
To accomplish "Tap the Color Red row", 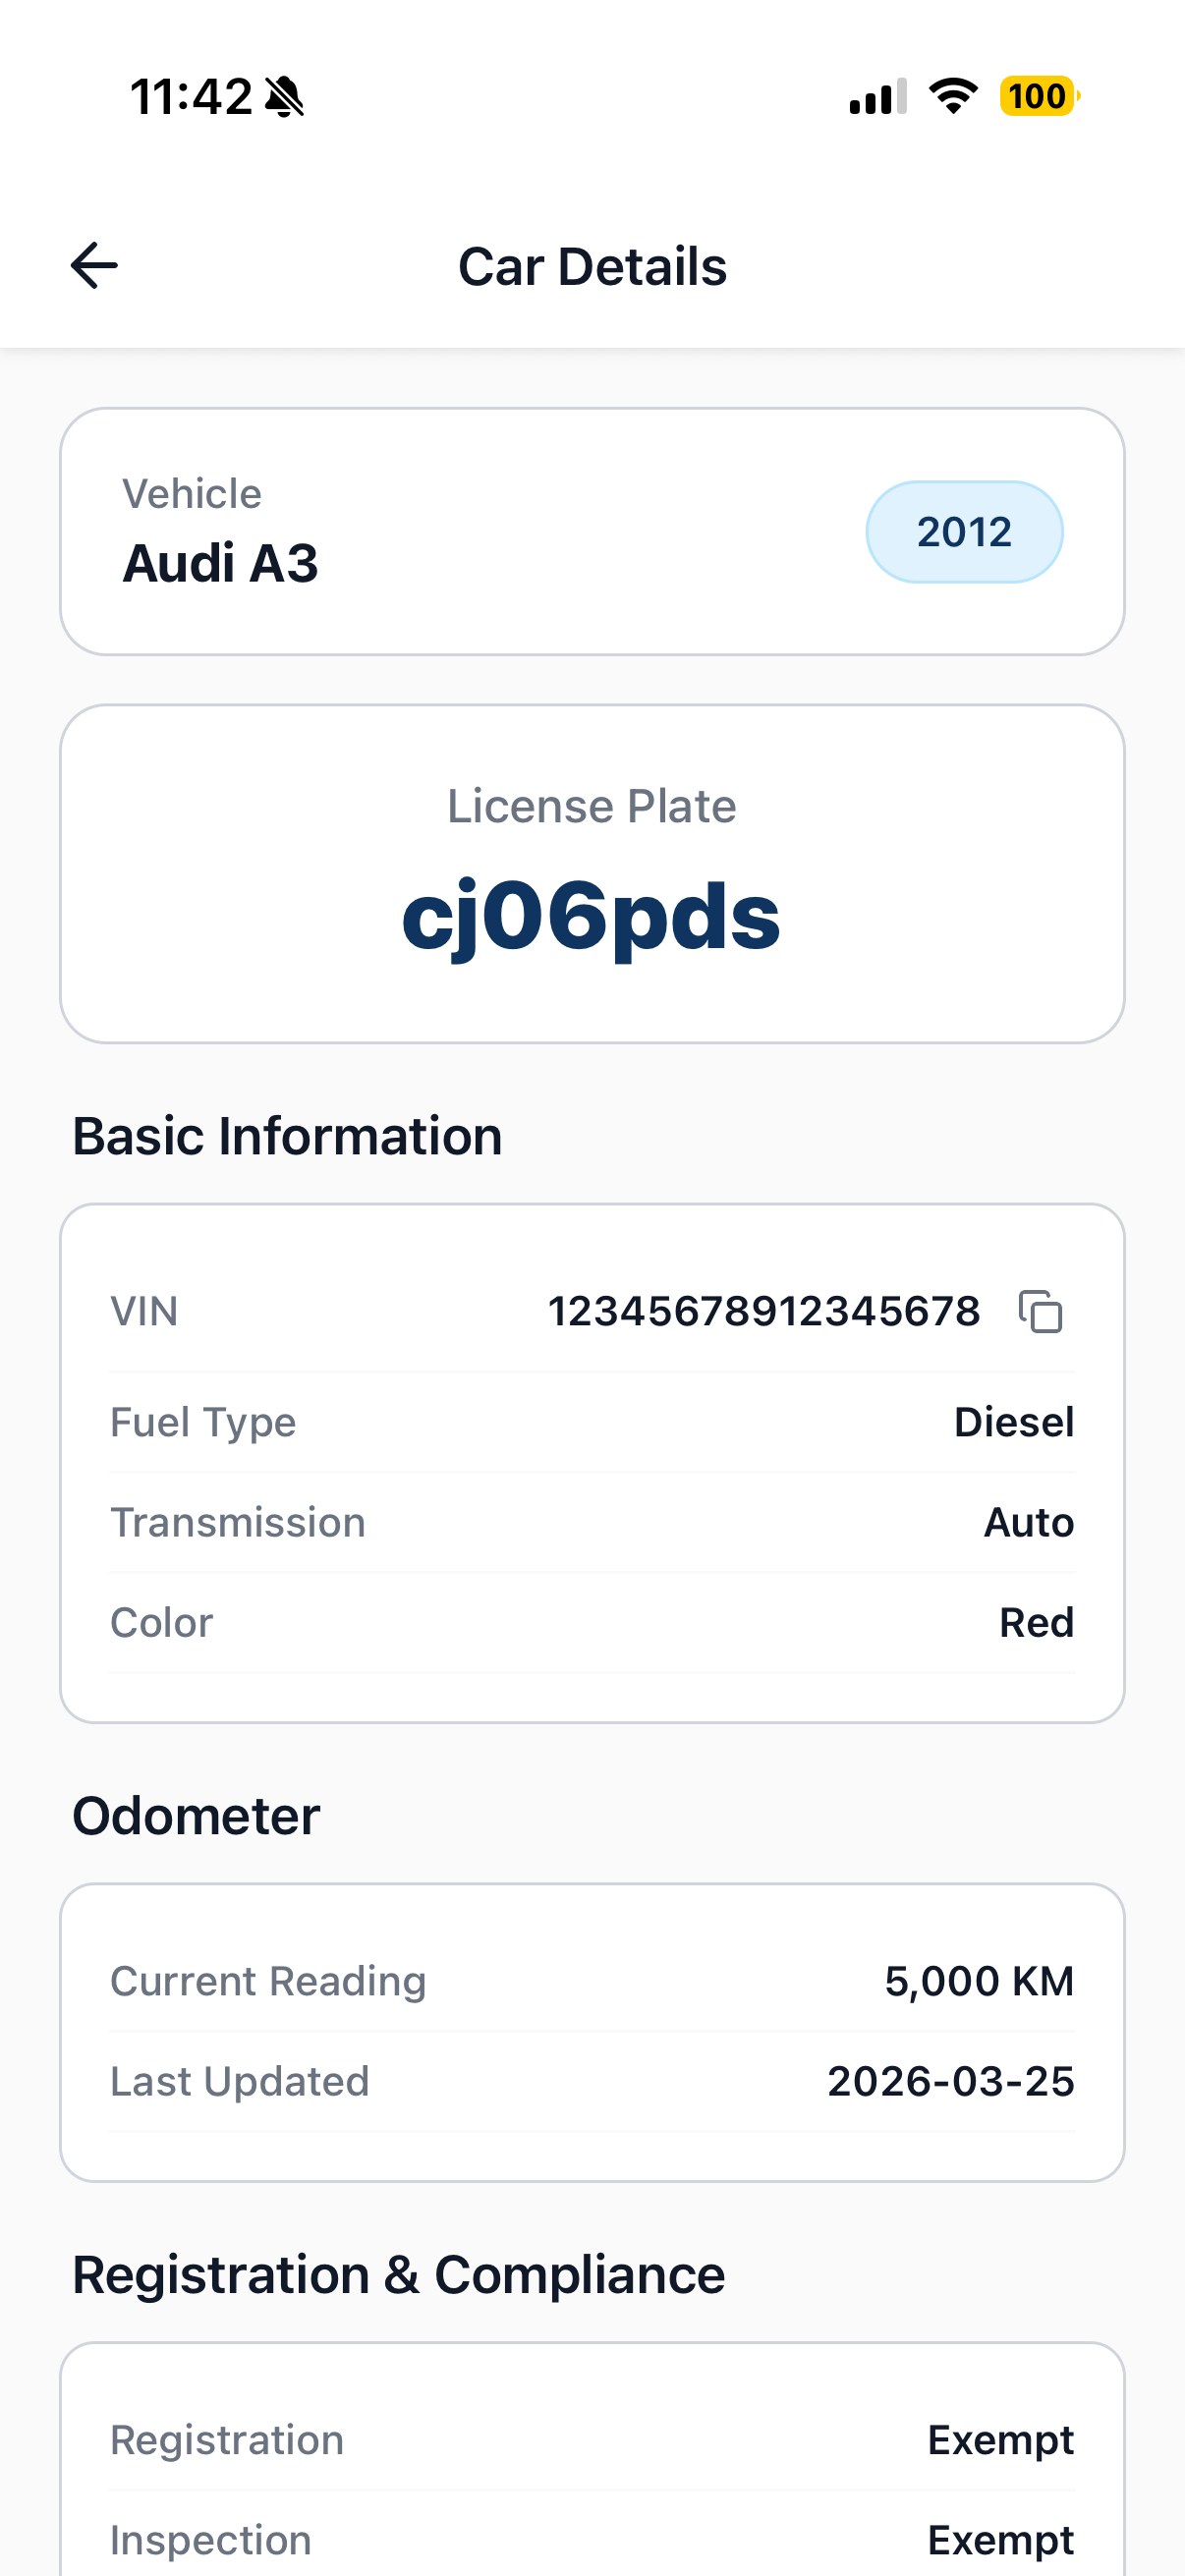I will pyautogui.click(x=592, y=1622).
